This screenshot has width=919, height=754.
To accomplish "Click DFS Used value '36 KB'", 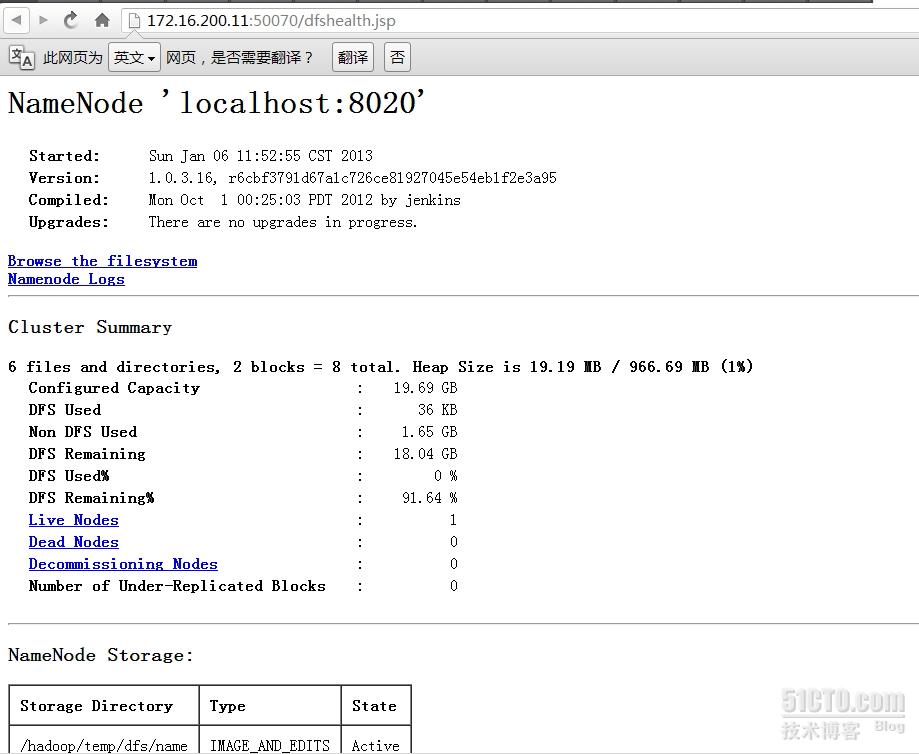I will click(x=438, y=410).
